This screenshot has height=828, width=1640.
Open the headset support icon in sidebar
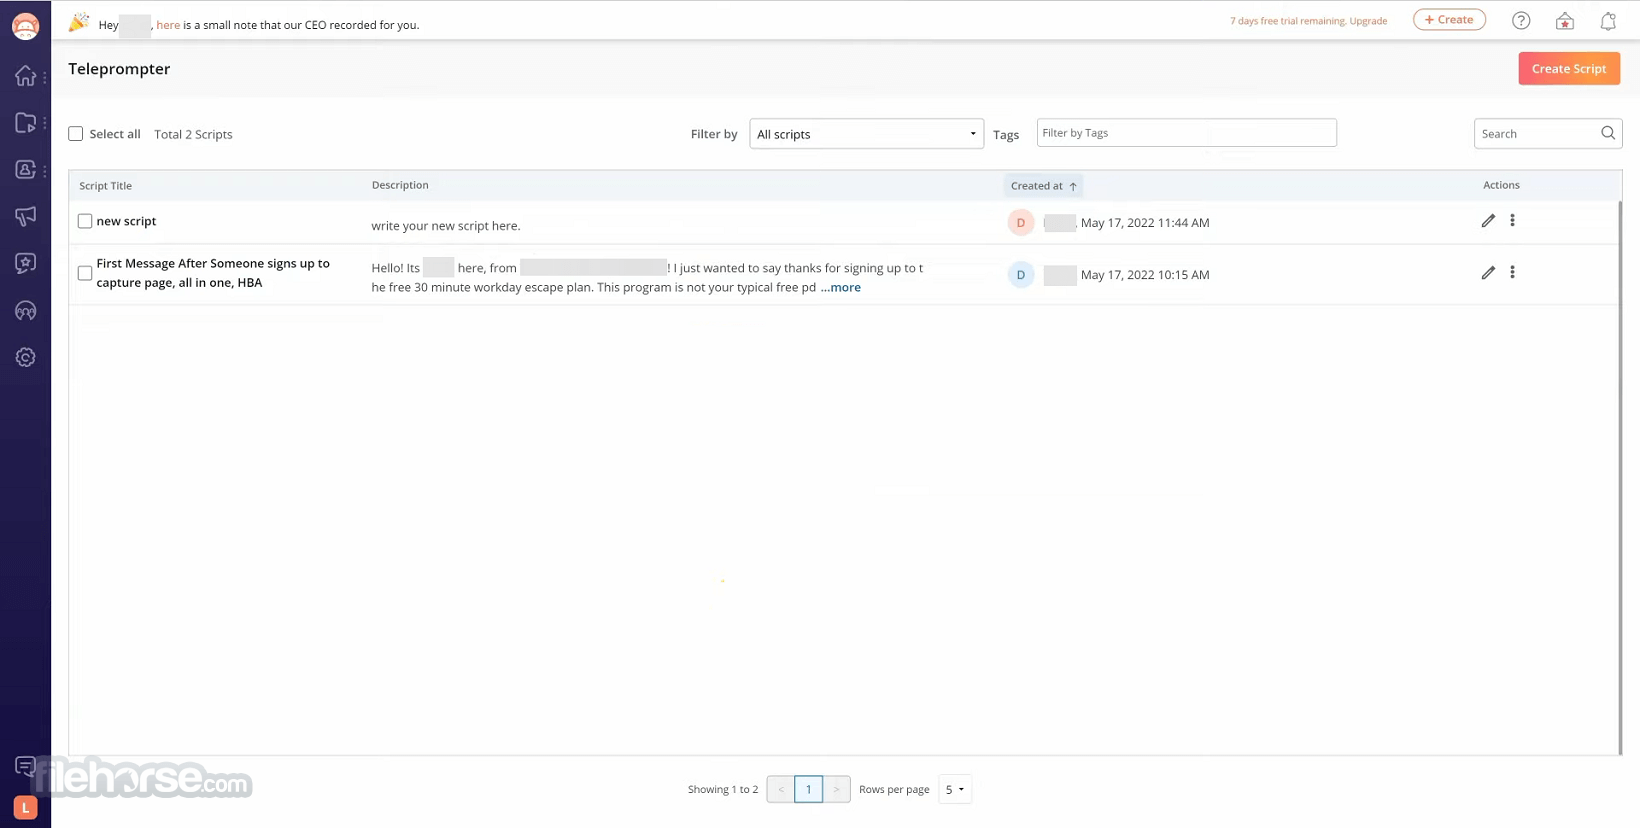25,310
